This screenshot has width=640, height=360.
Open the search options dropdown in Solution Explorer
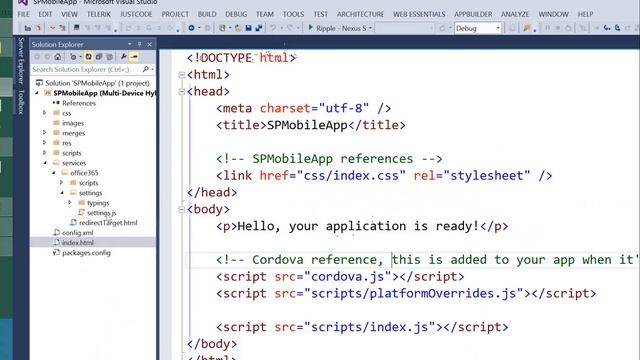point(153,69)
